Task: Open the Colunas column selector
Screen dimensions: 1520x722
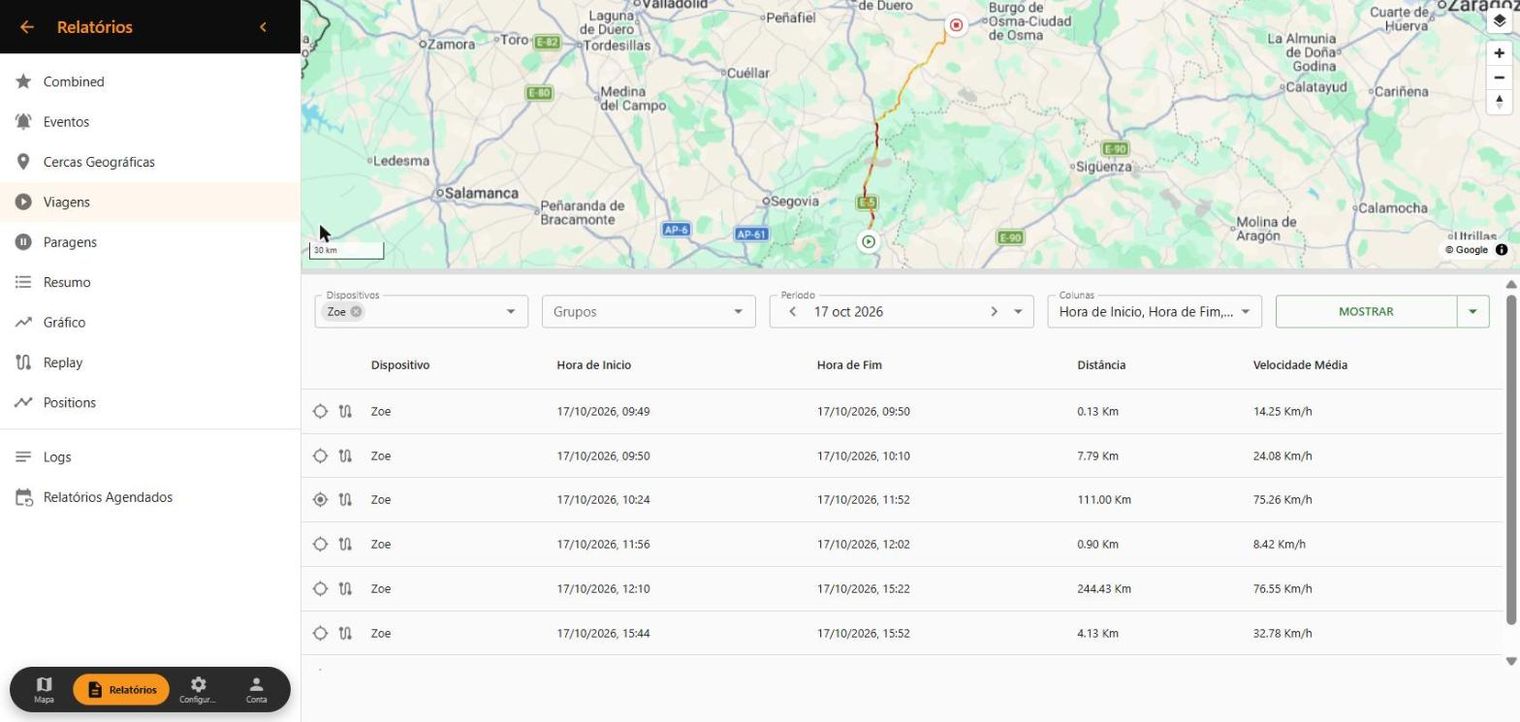Action: click(x=1154, y=312)
